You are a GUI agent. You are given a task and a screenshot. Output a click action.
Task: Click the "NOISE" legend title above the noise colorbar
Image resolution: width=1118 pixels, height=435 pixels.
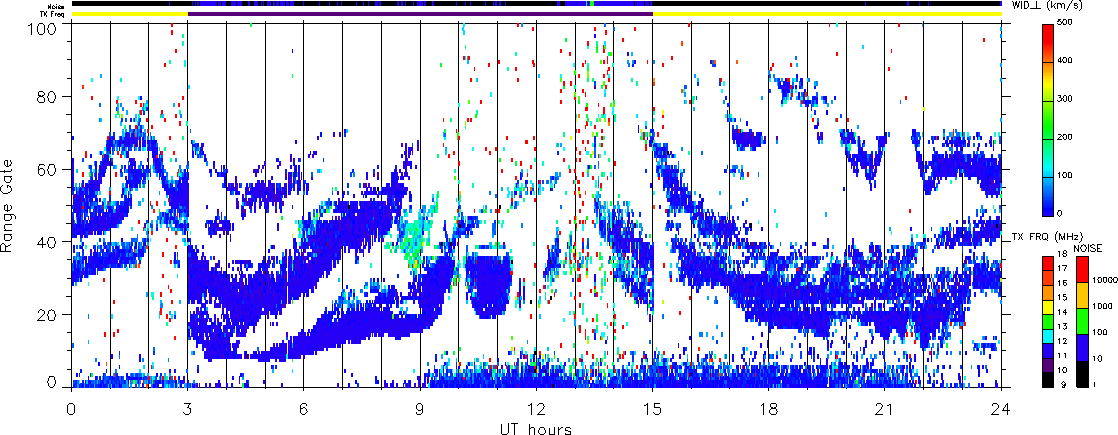tap(1087, 247)
